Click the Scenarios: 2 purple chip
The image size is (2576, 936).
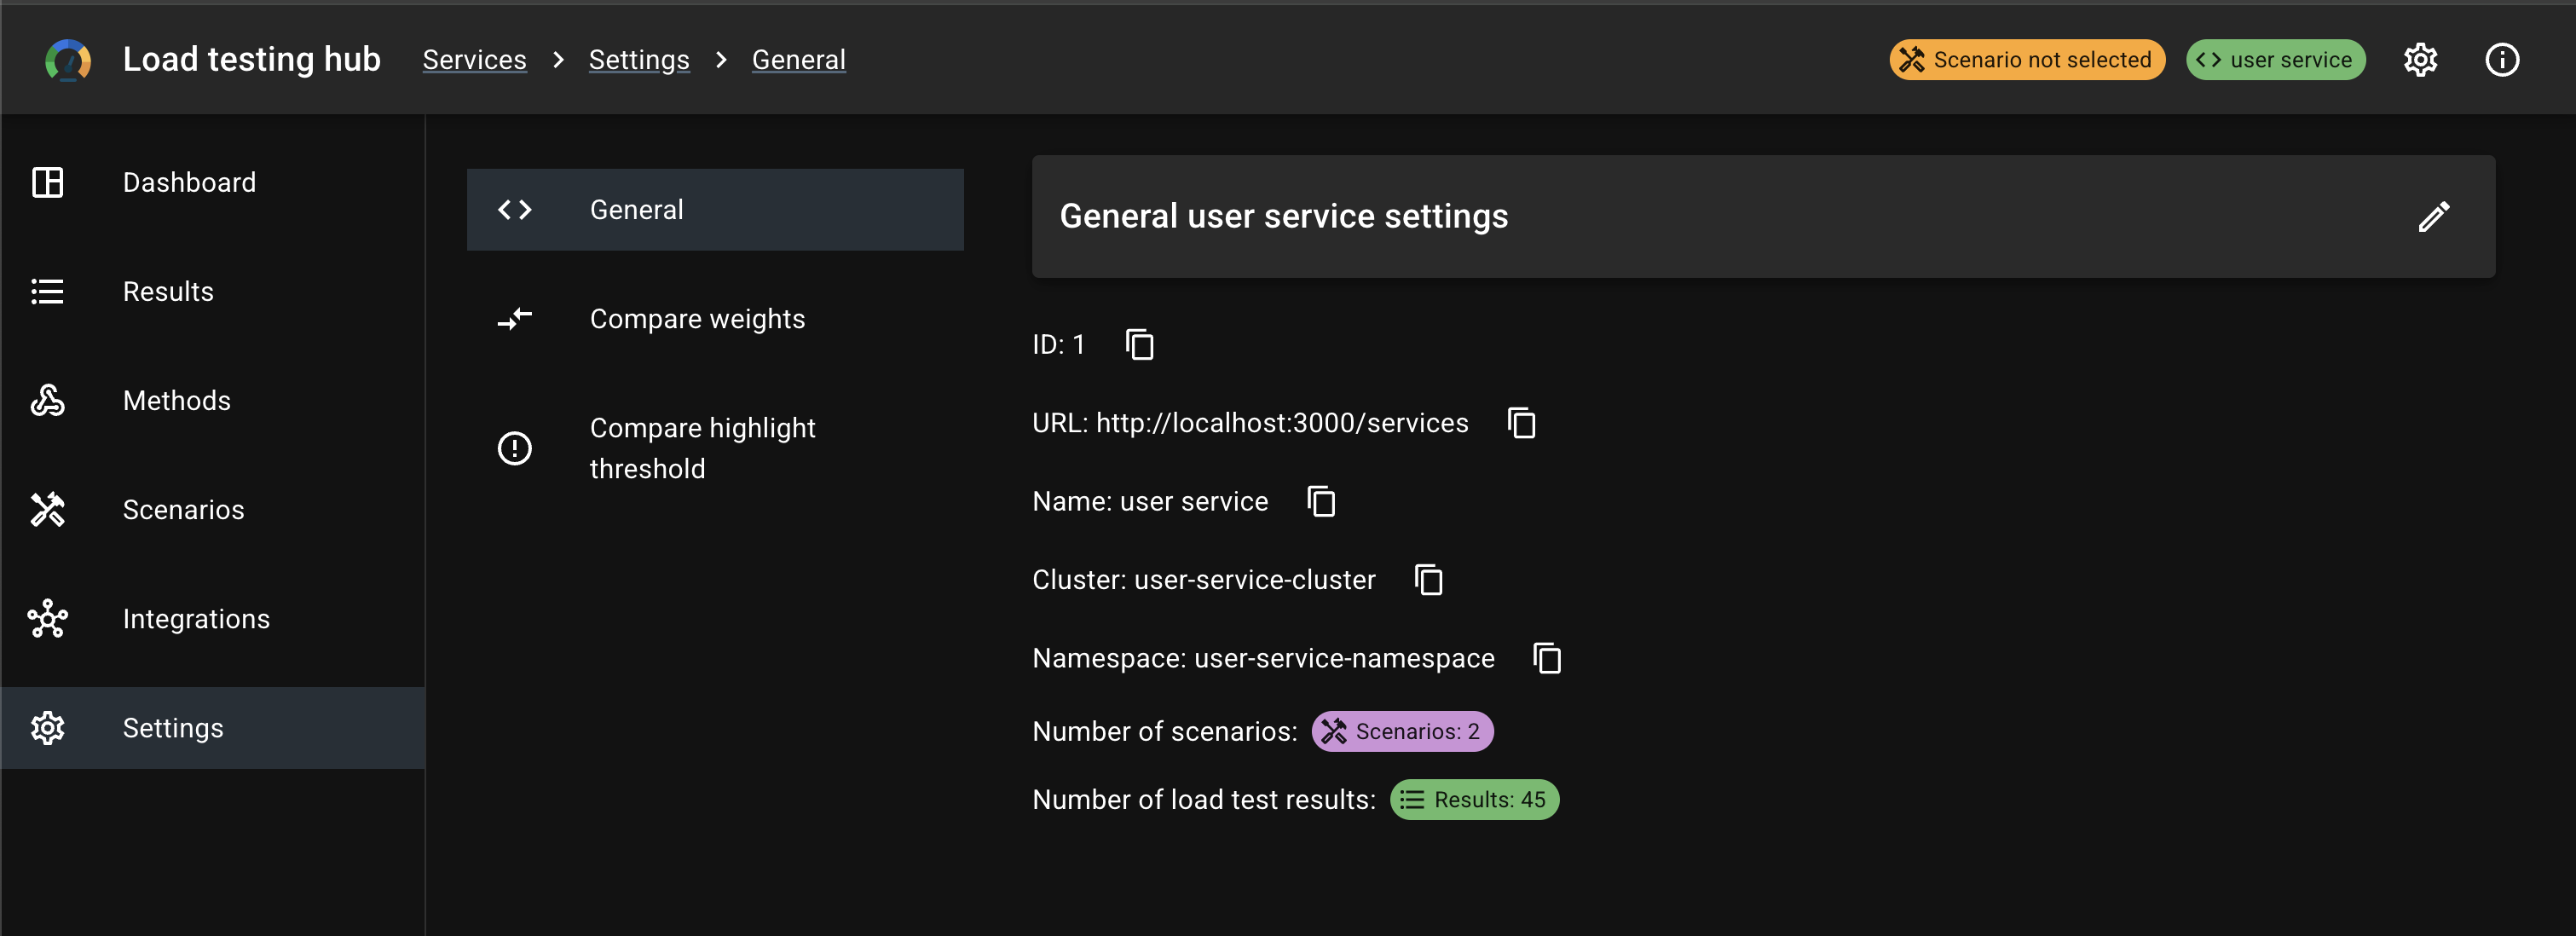1402,731
